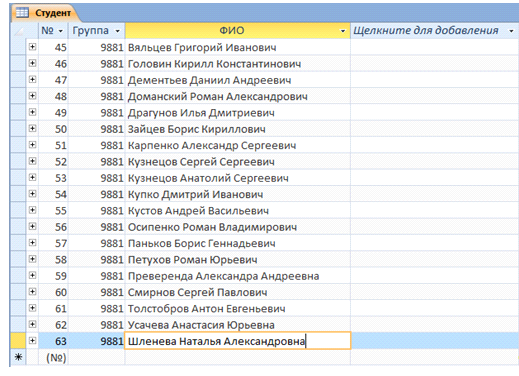Expand record 58 plus icon
This screenshot has width=519, height=376.
[32, 259]
